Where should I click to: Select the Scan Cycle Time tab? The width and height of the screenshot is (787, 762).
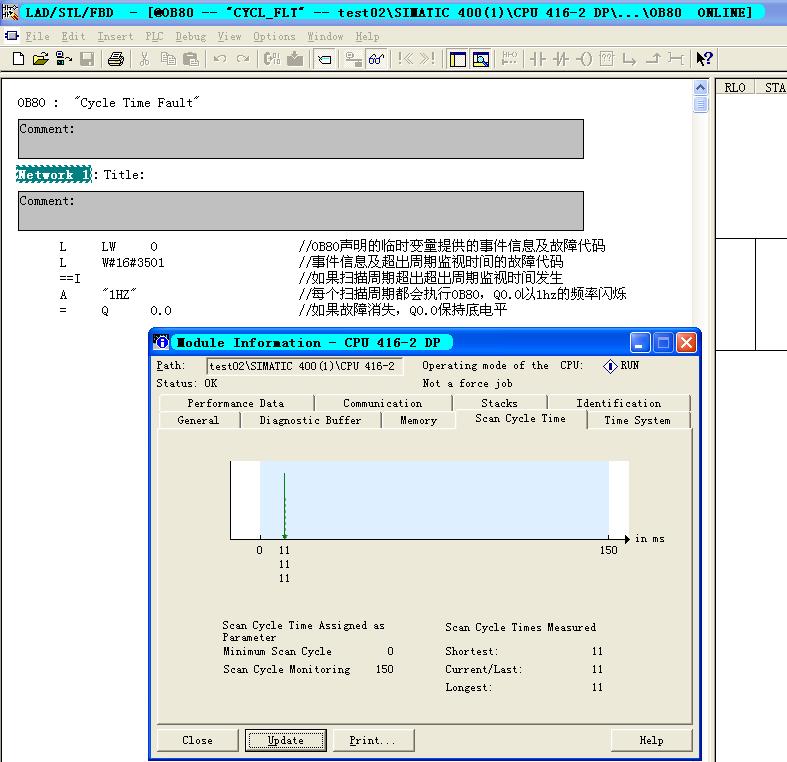click(x=520, y=419)
